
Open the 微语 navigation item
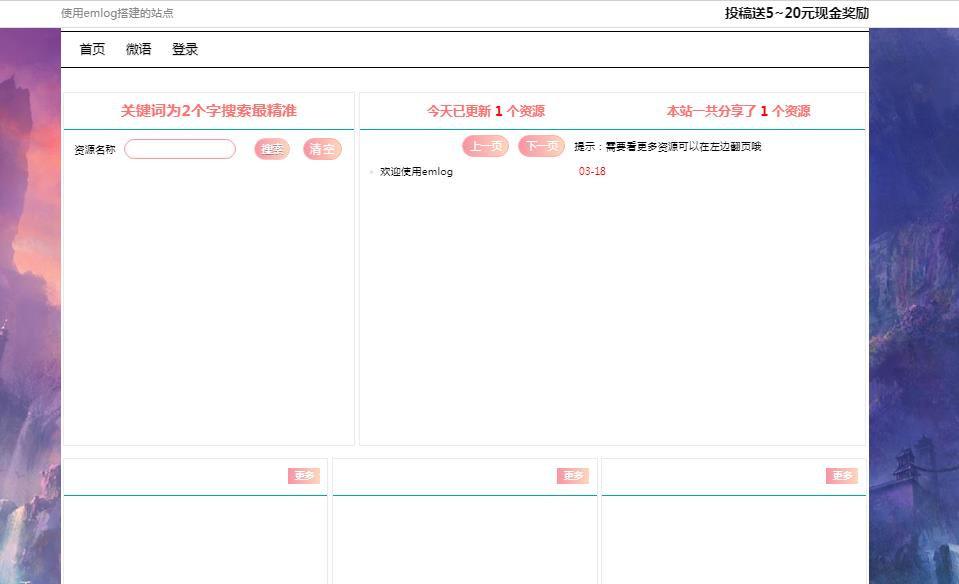[x=138, y=49]
